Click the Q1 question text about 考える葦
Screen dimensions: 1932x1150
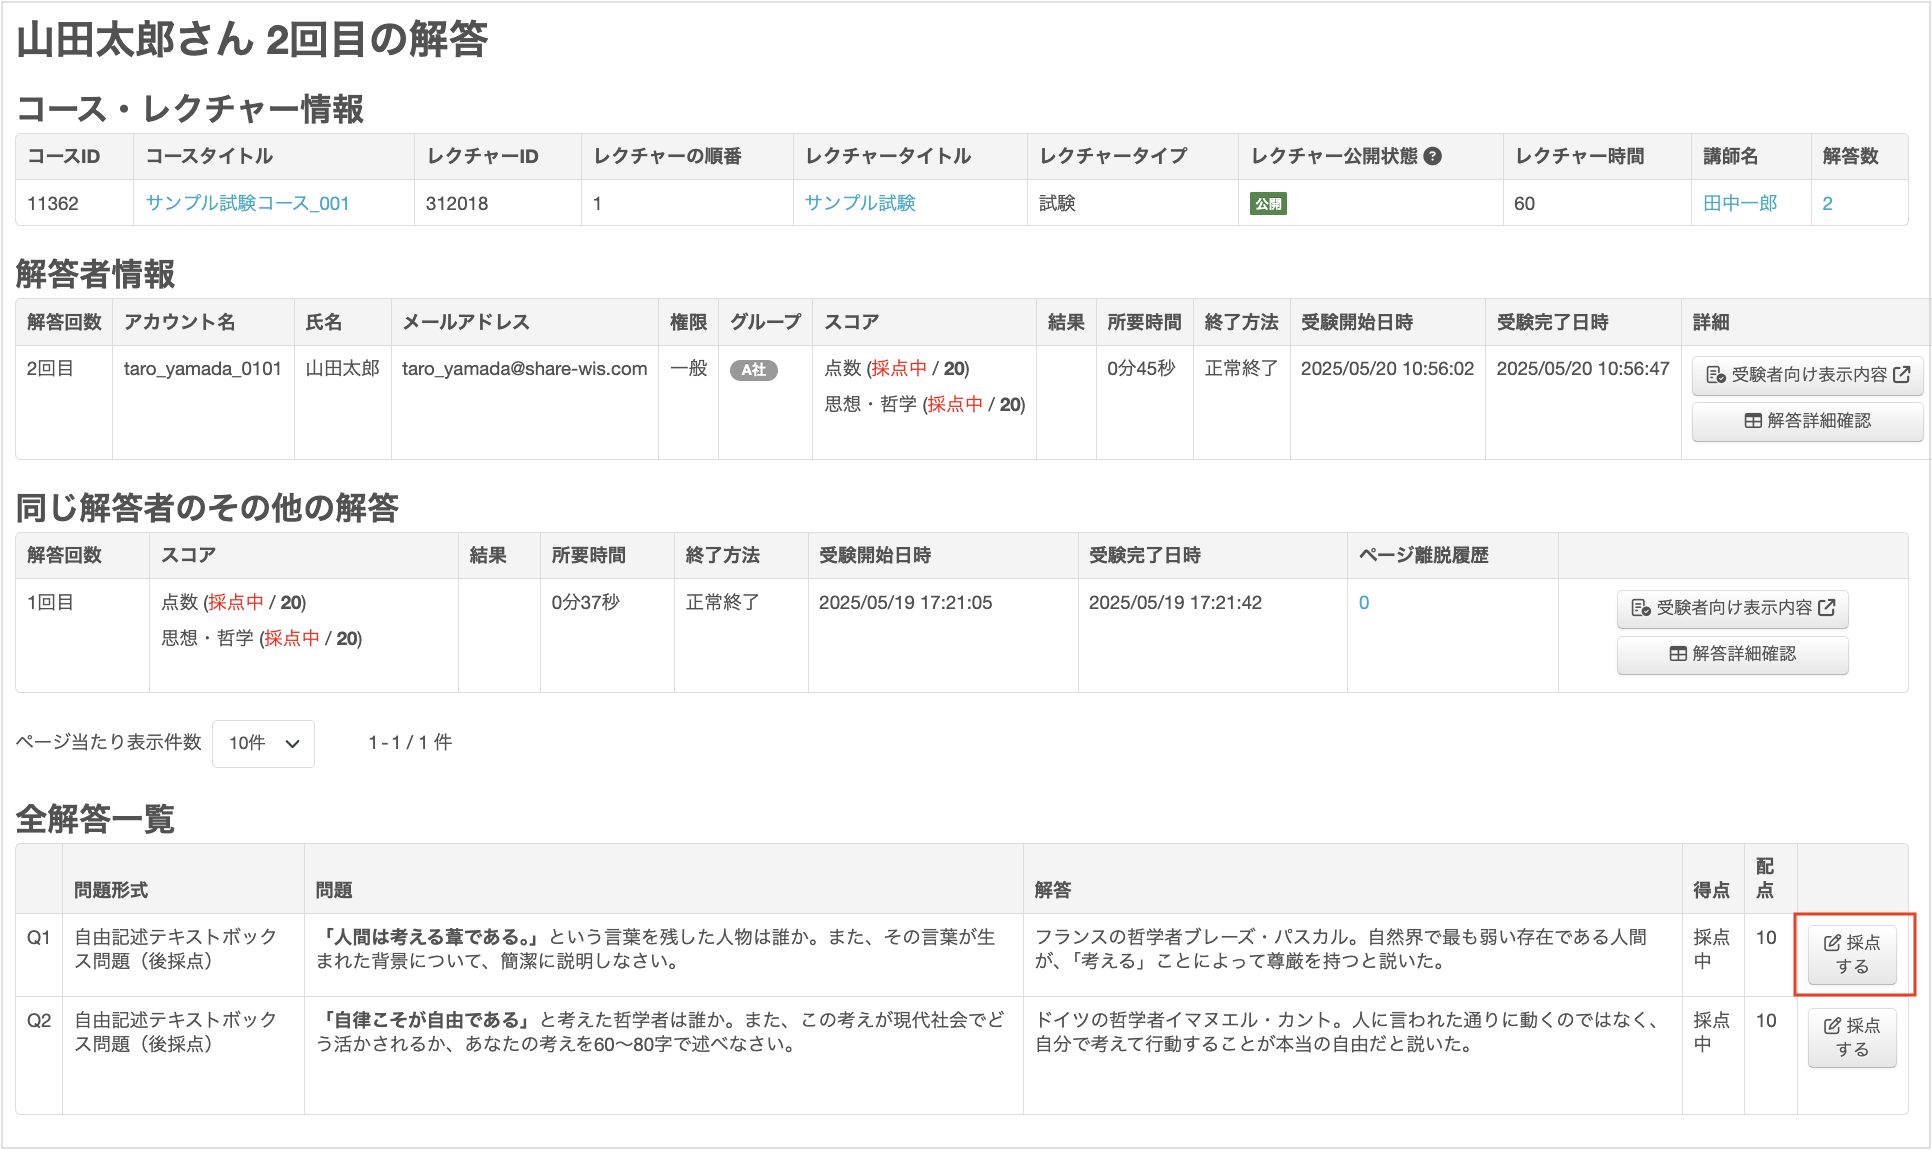tap(656, 949)
